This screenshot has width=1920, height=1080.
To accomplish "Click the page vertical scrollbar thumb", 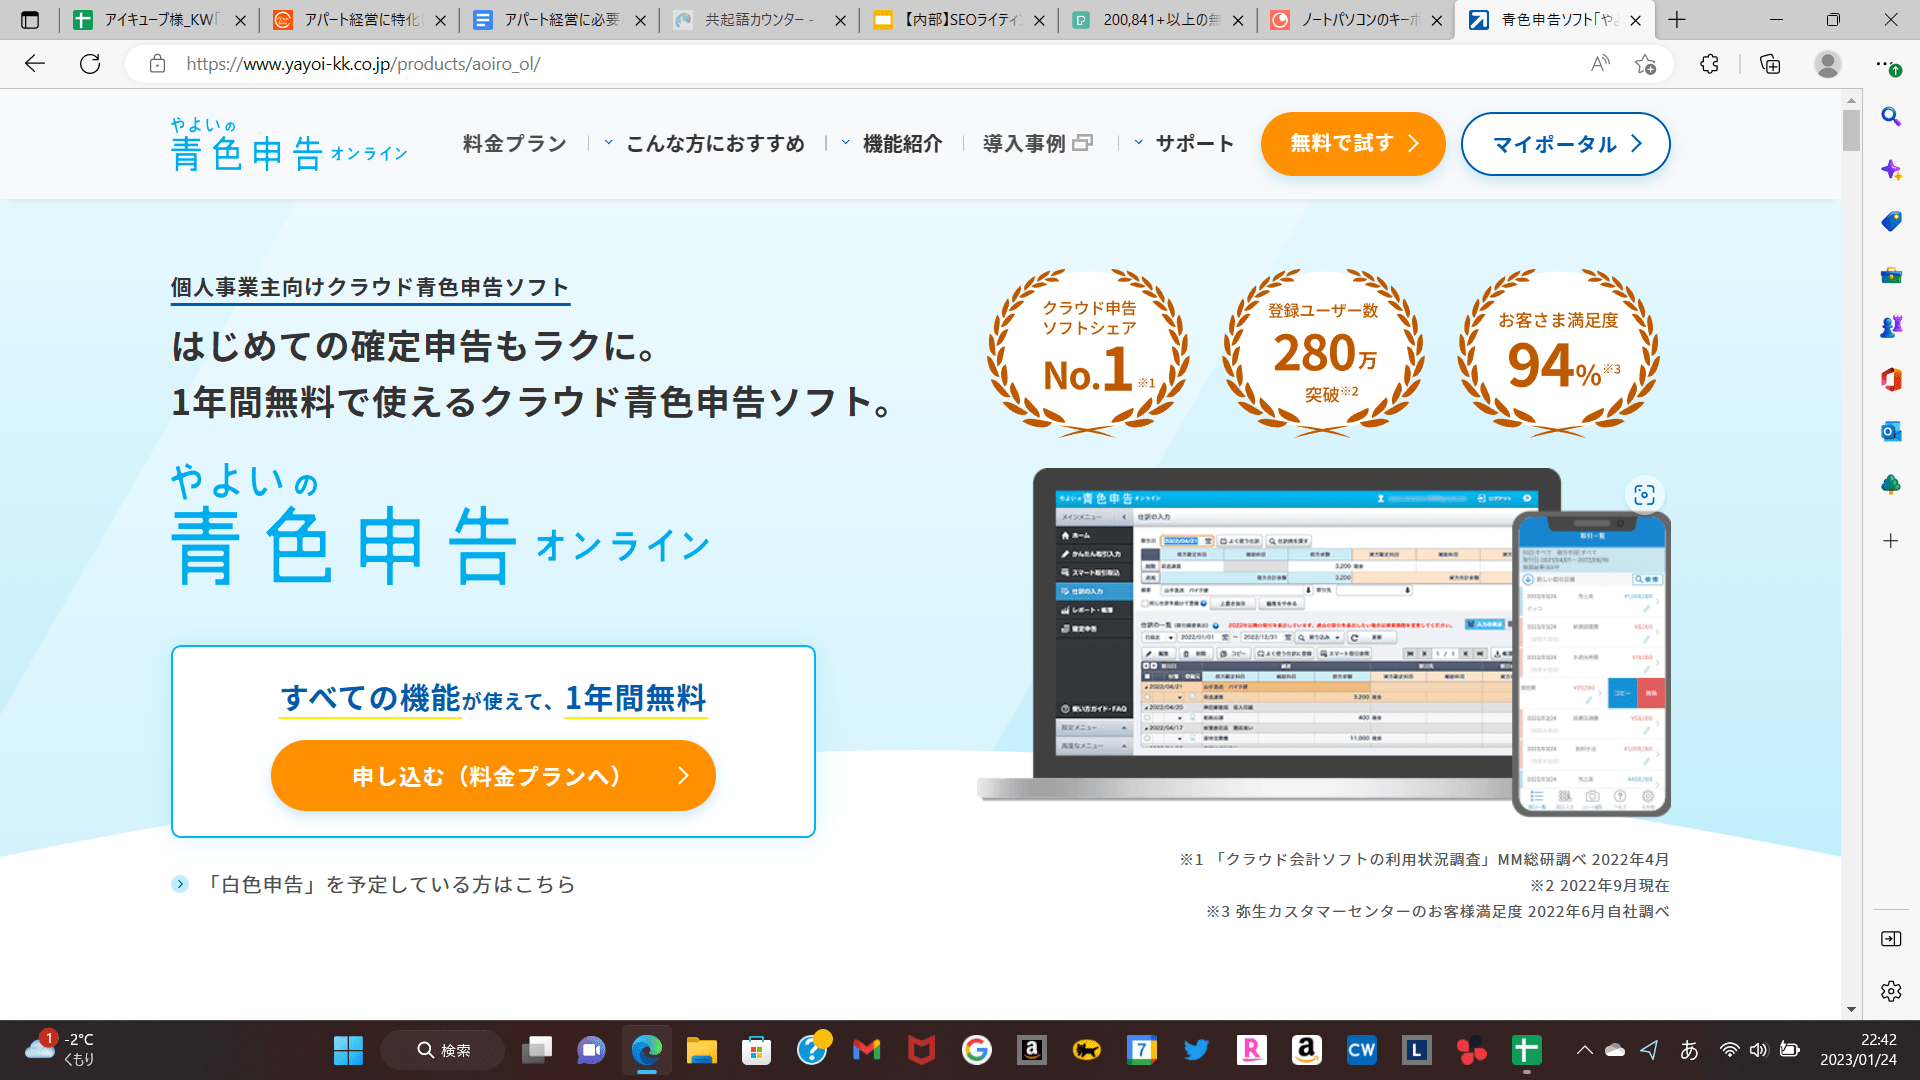I will tap(1851, 130).
